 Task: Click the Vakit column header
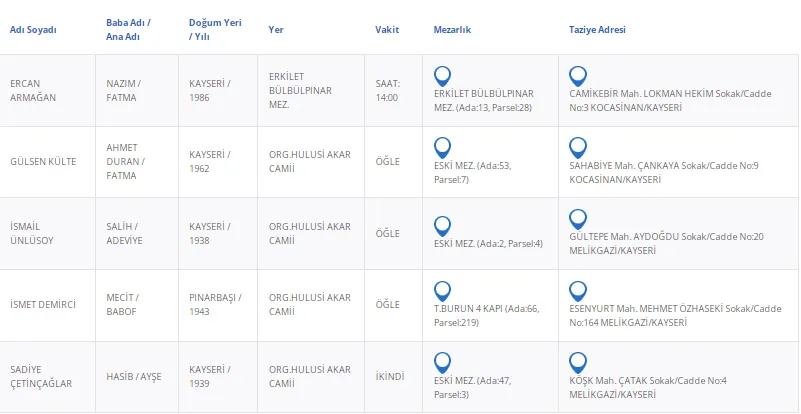tap(387, 30)
